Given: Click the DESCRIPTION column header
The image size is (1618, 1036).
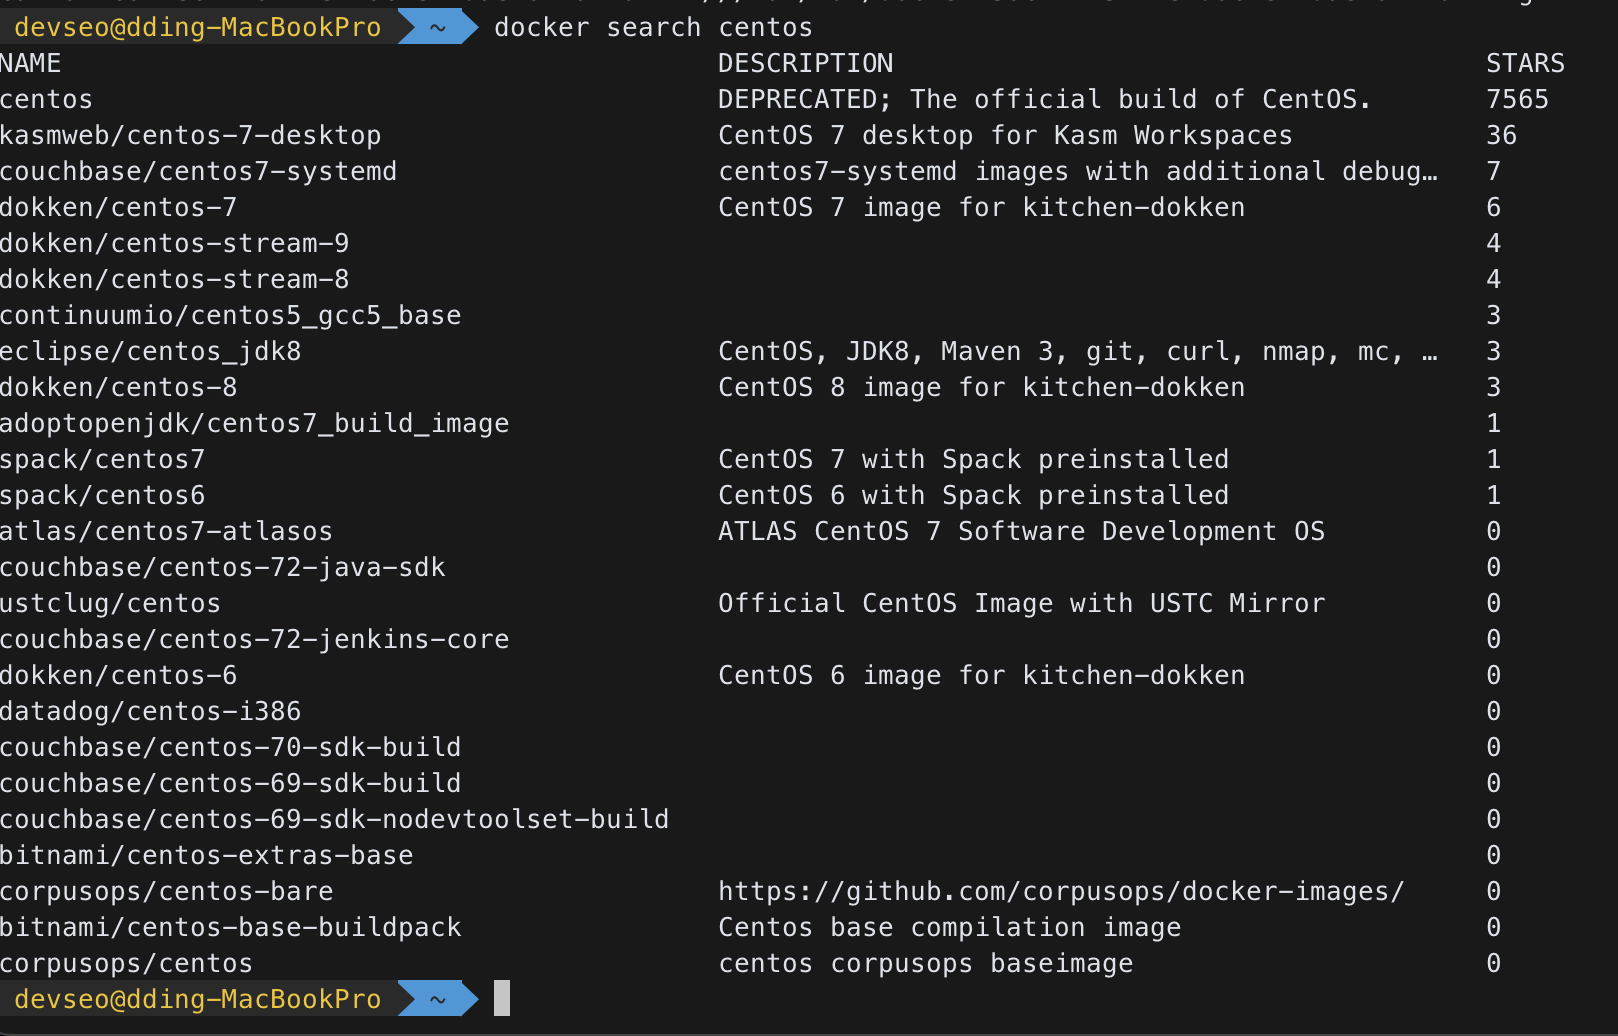Looking at the screenshot, I should coord(805,64).
